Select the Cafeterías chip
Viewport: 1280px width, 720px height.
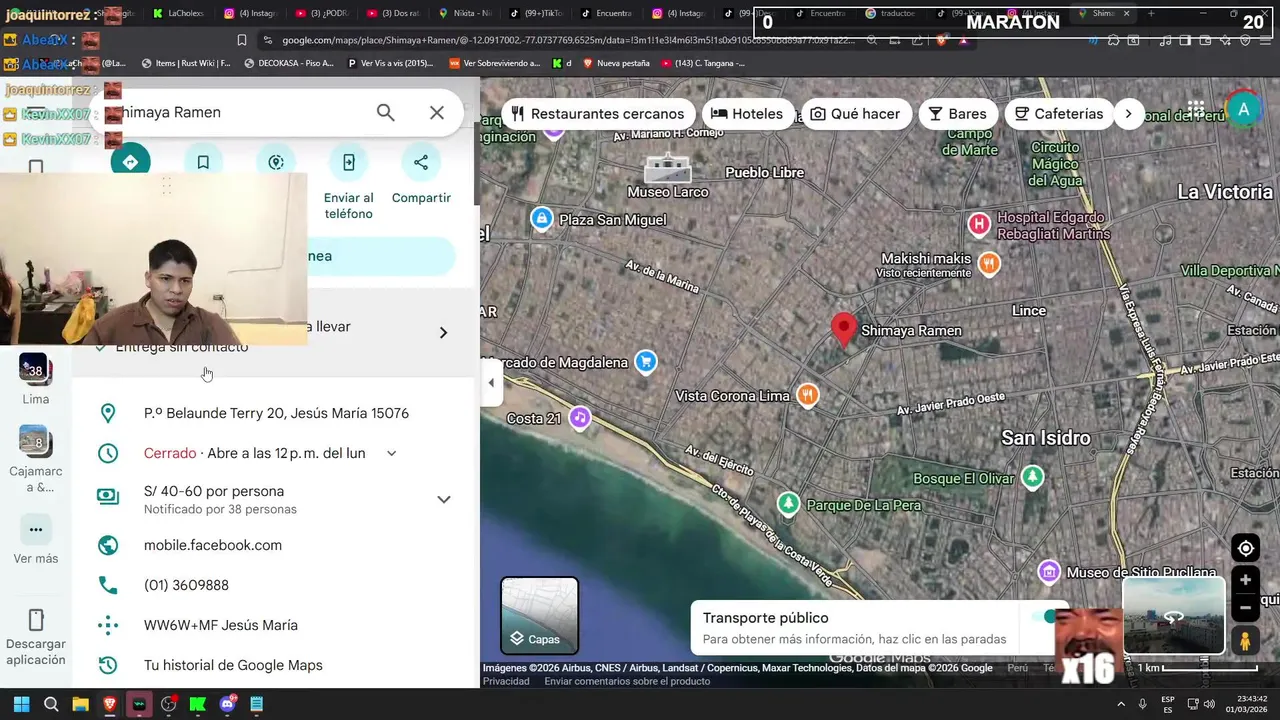(x=1058, y=114)
